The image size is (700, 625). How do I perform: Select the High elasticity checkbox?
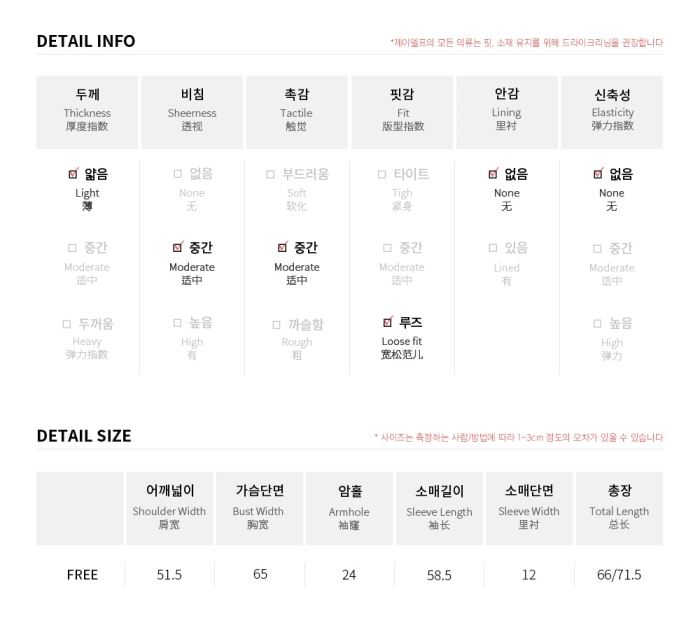[597, 324]
